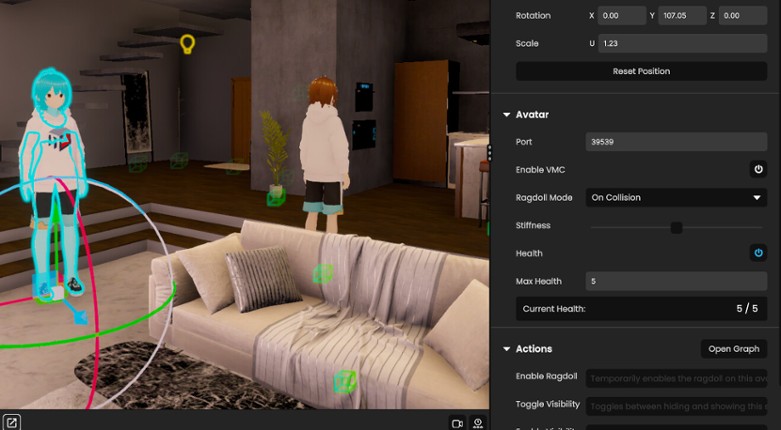Viewport: 781px width, 430px height.
Task: Click the Rotation X input field
Action: (622, 15)
